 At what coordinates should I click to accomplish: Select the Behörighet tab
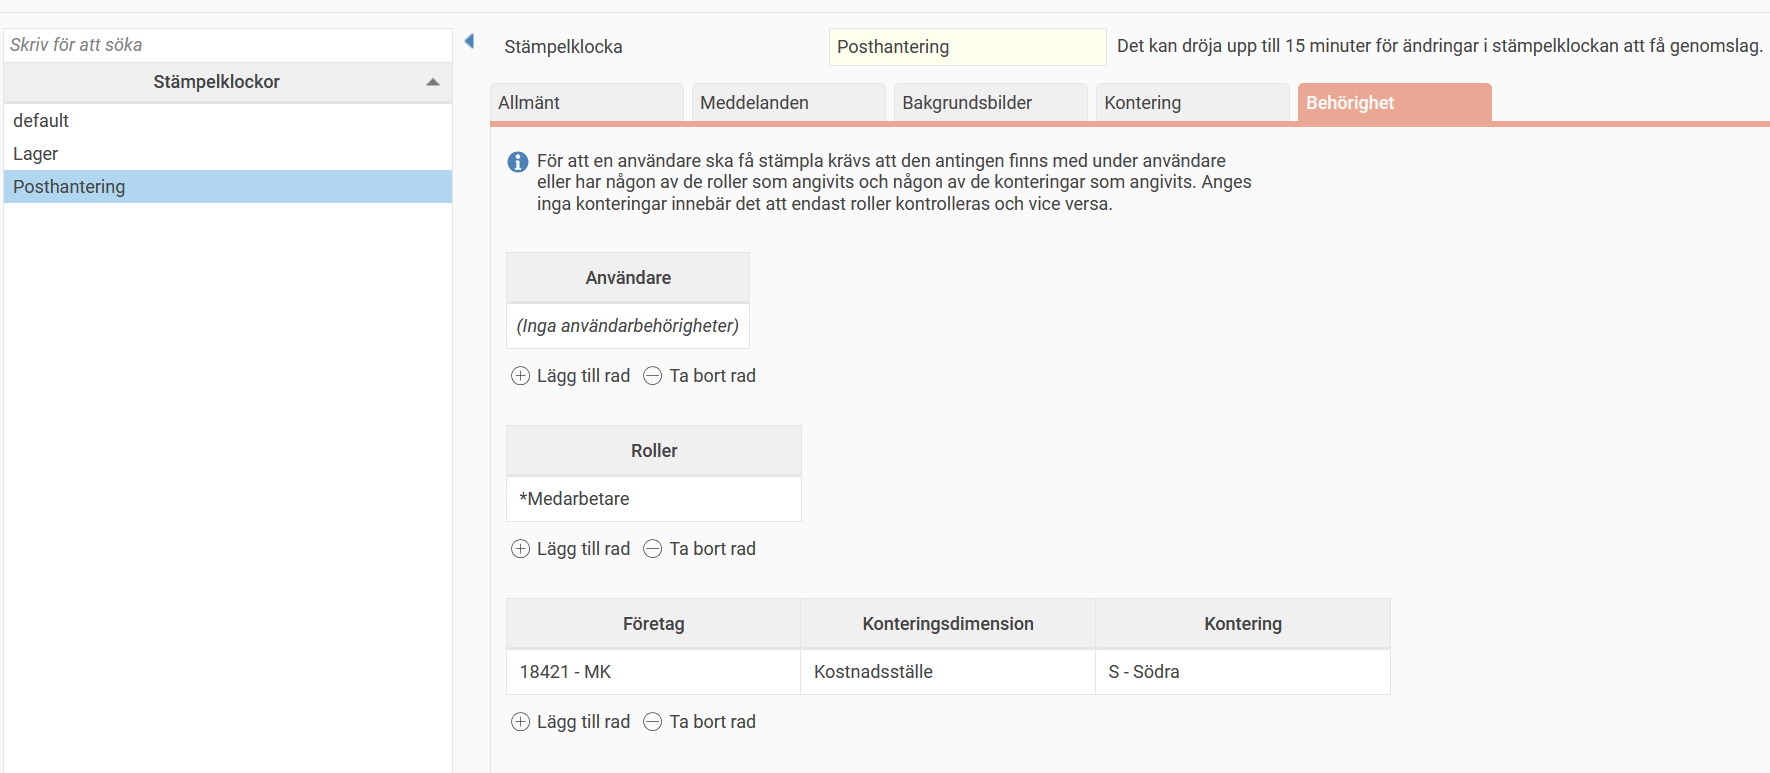coord(1394,103)
